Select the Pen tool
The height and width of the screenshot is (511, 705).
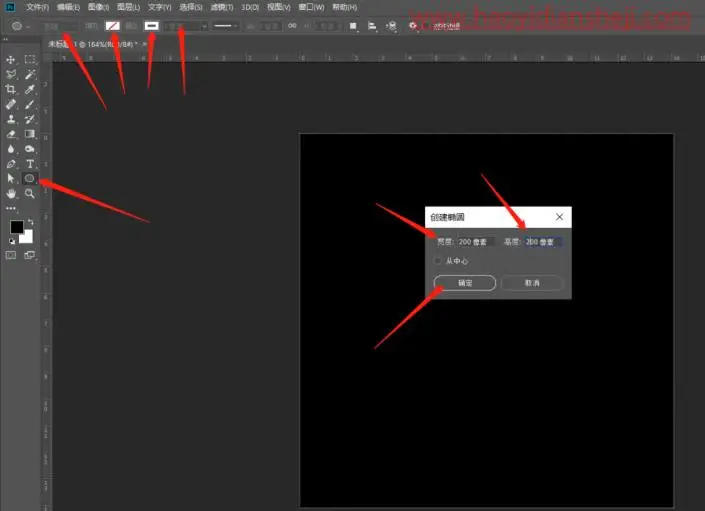11,164
